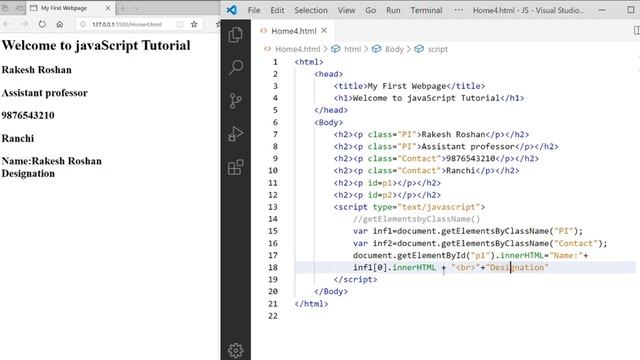Click the <h1> Welcome line in the code editor
This screenshot has width=640, height=360.
pos(429,98)
